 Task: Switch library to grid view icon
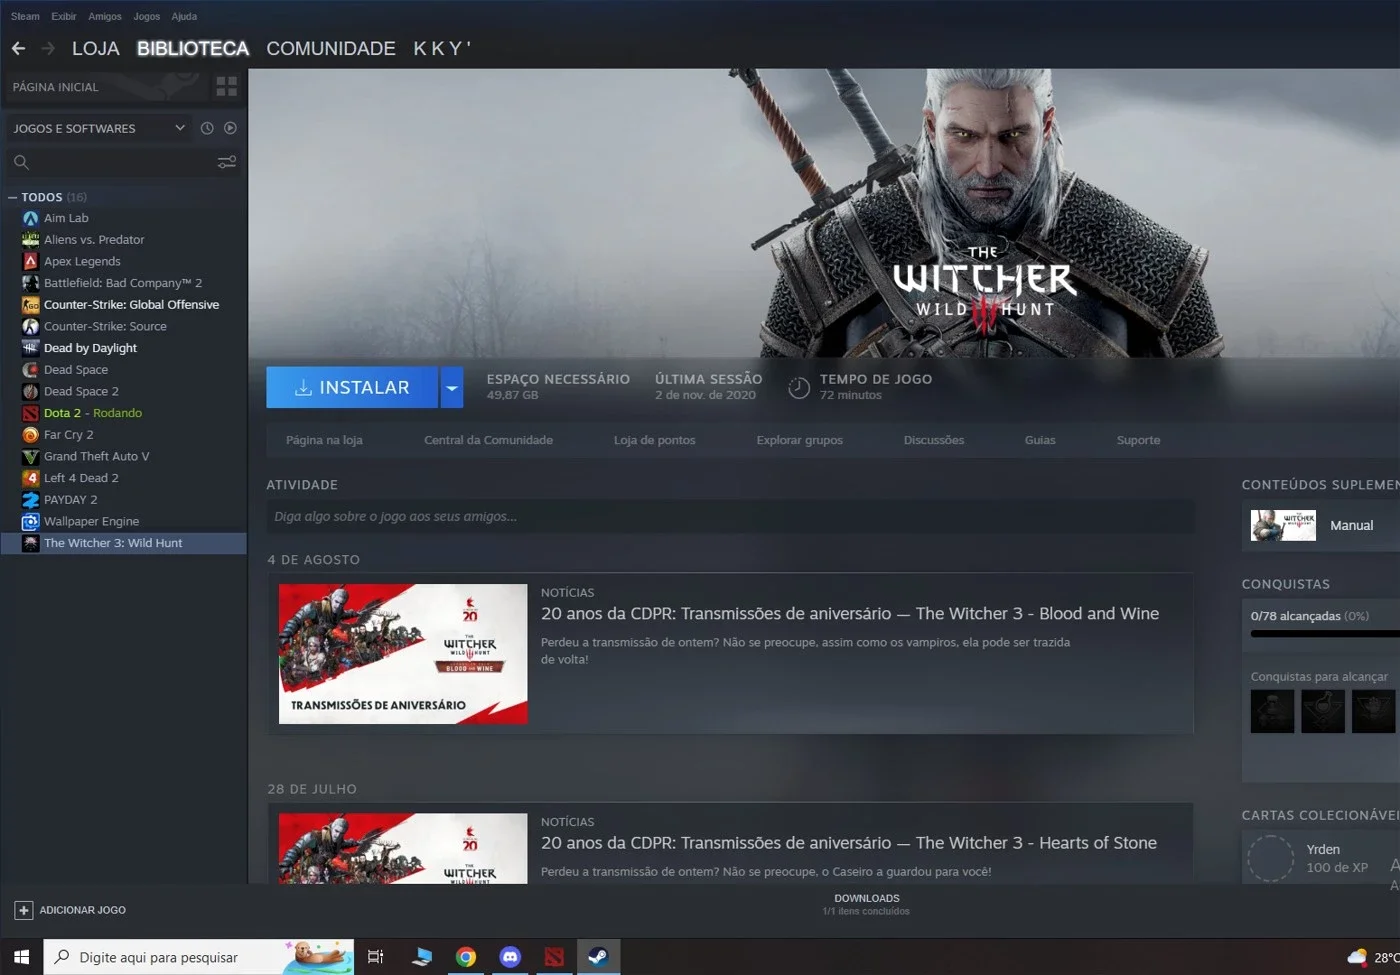[227, 87]
